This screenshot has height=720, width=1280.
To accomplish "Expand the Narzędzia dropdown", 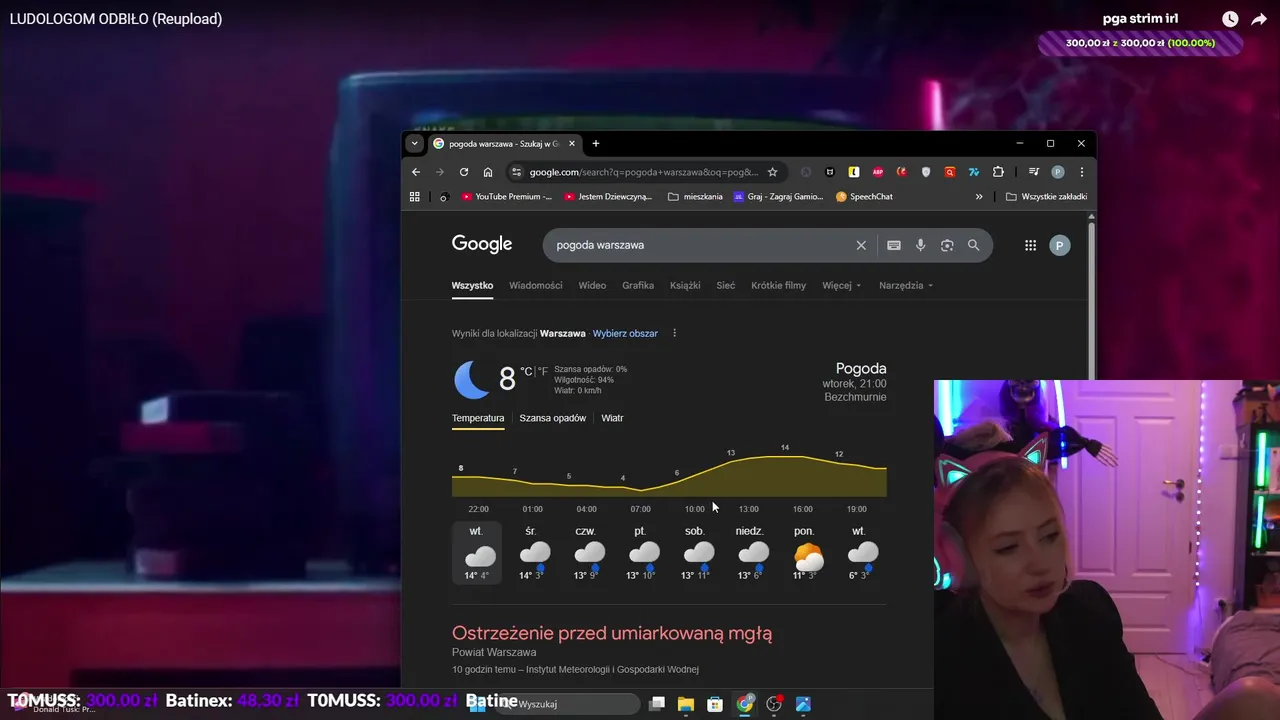I will (906, 285).
